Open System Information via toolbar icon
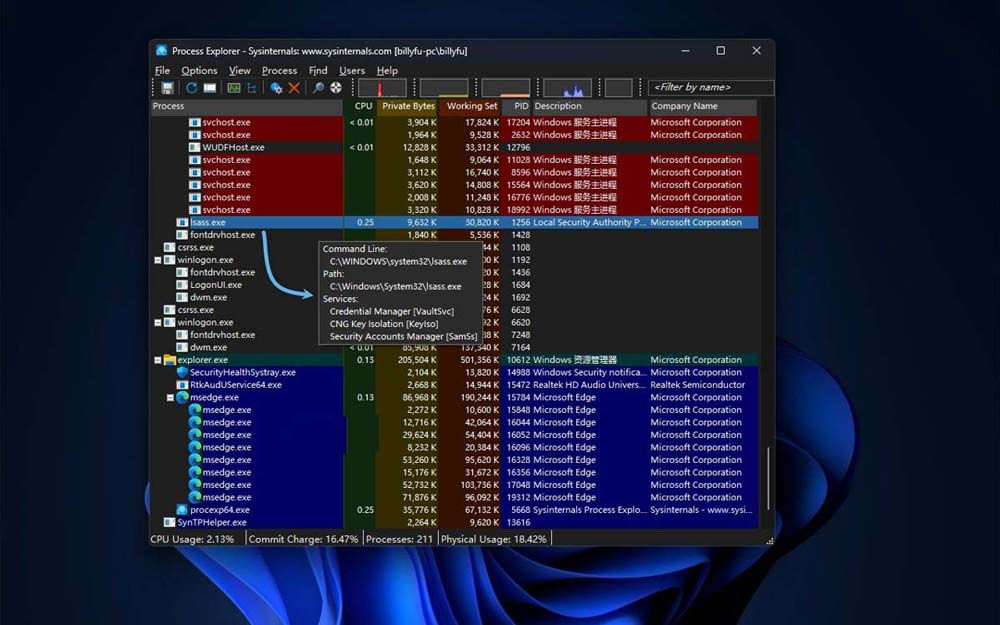This screenshot has width=1000, height=625. tap(233, 88)
